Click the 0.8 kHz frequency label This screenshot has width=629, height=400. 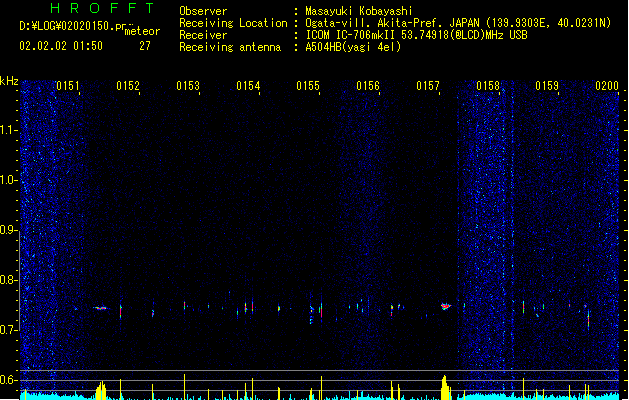8,280
